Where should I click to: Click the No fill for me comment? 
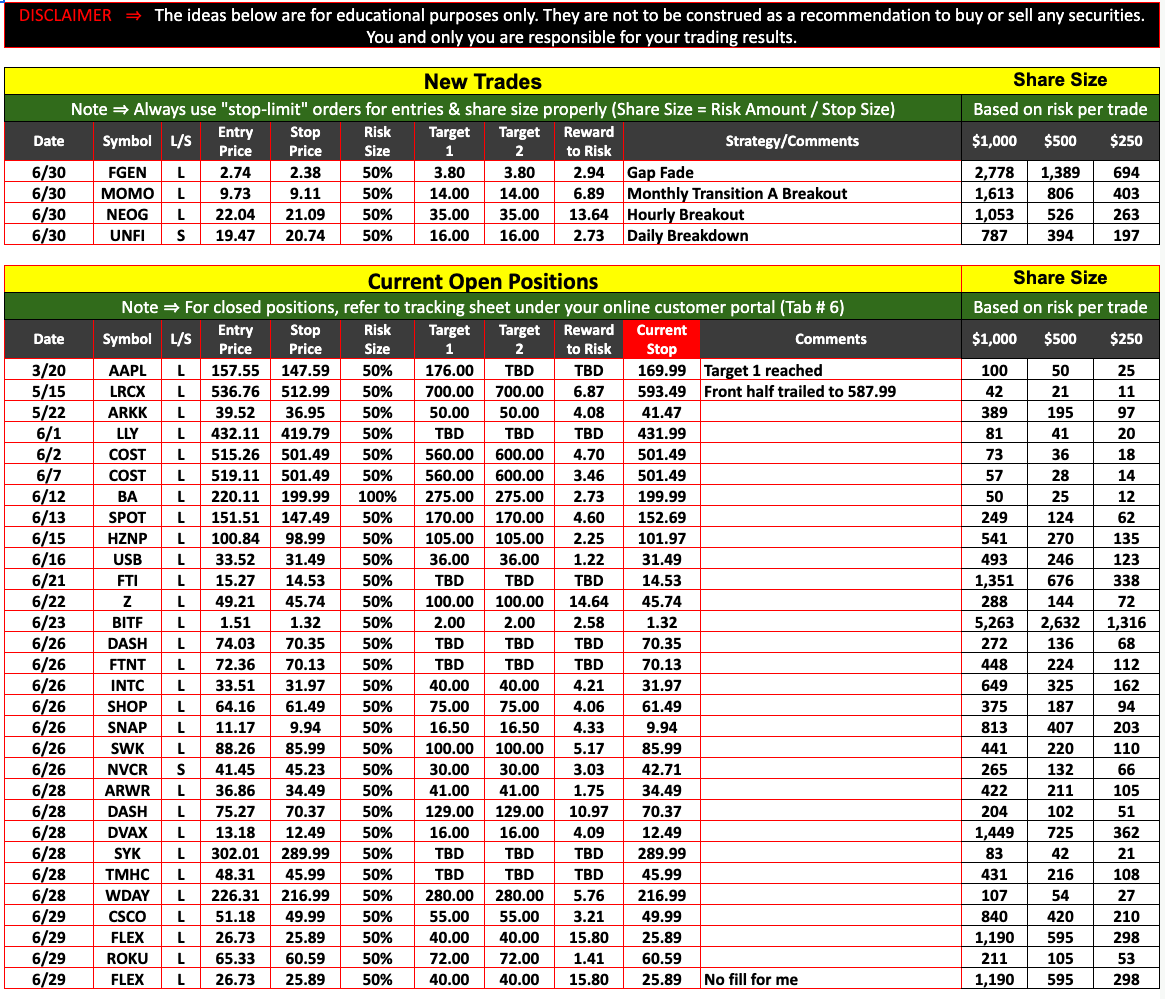[x=750, y=980]
